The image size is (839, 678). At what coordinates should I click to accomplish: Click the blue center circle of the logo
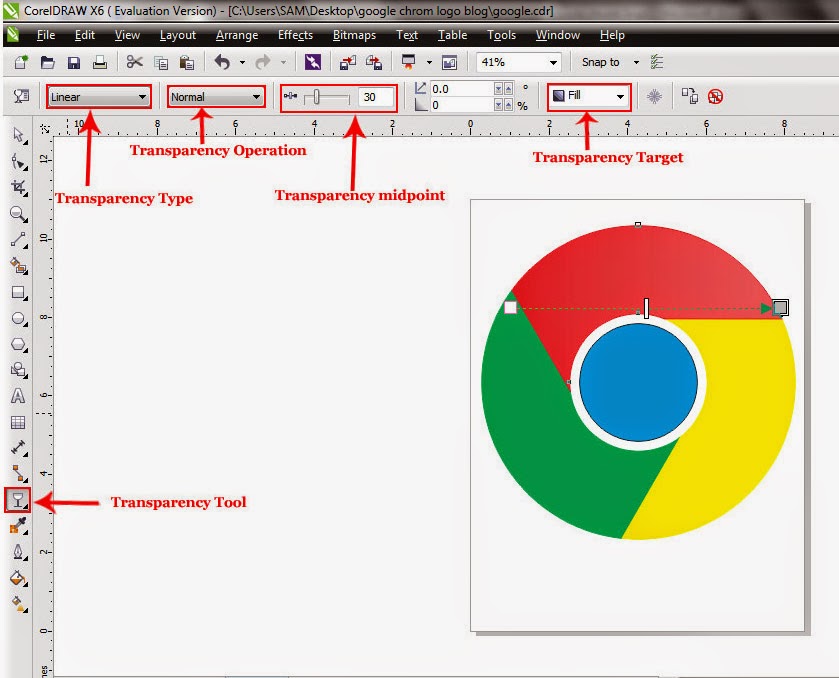pyautogui.click(x=638, y=383)
